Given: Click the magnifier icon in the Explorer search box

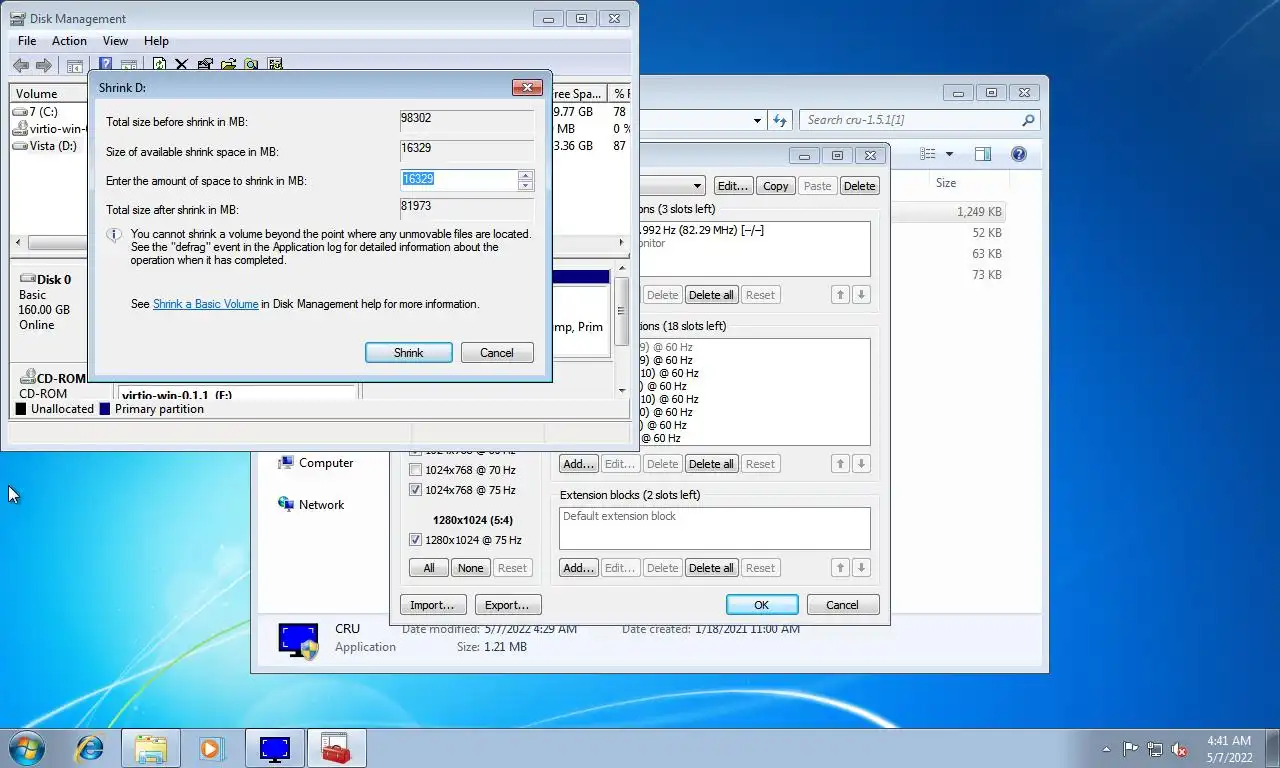Looking at the screenshot, I should point(1028,120).
